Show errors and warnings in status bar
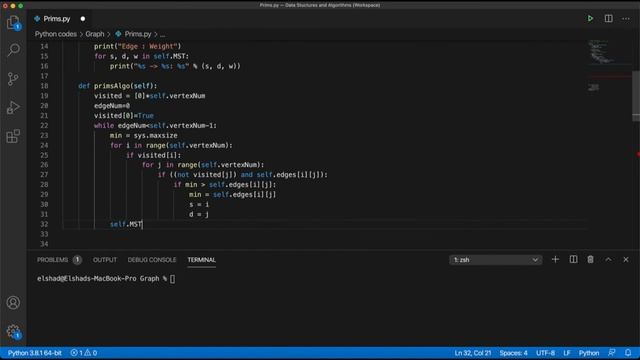This screenshot has height=360, width=640. pyautogui.click(x=84, y=353)
